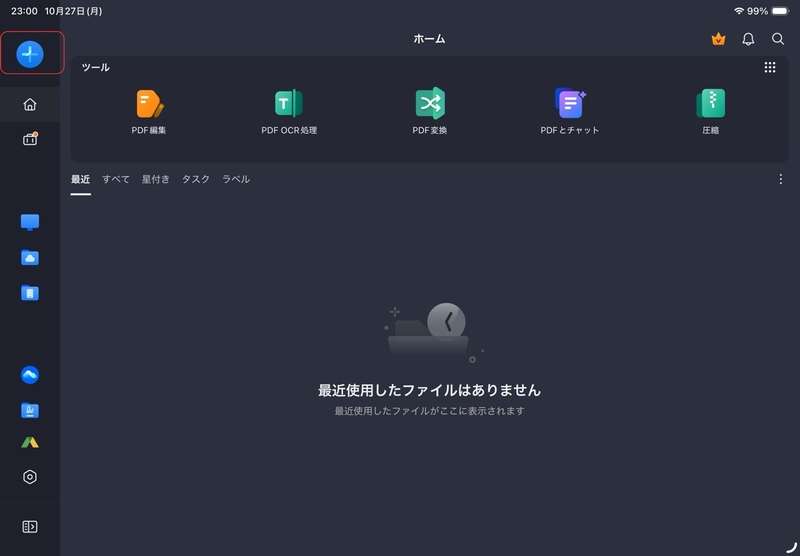This screenshot has width=800, height=556.
Task: Open the local files folder icon
Action: tap(30, 293)
